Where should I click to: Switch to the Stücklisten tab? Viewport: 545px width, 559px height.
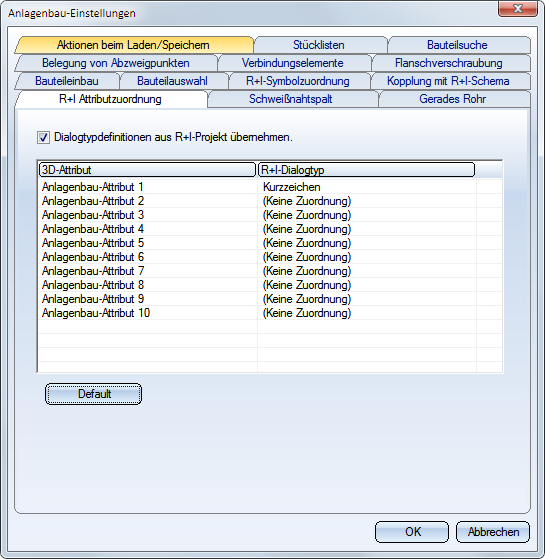[319, 45]
